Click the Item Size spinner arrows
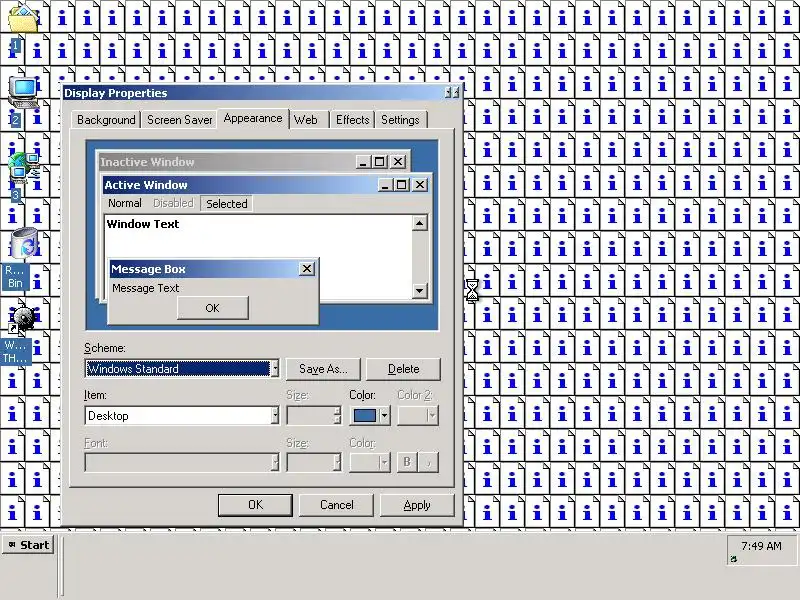The image size is (800, 600). pos(337,416)
